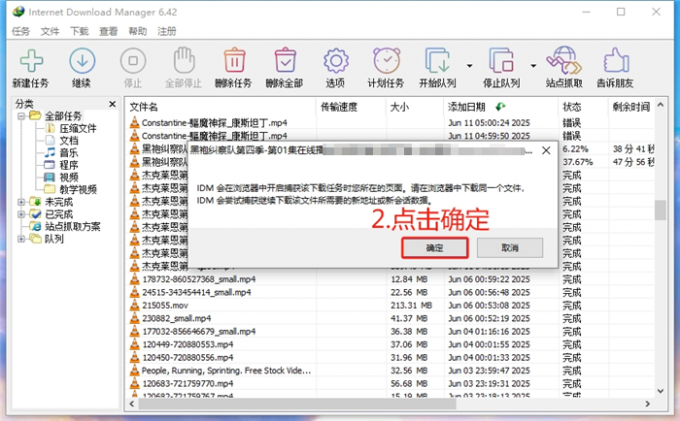This screenshot has width=680, height=421.
Task: Select the 视频 category
Action: coord(69,177)
